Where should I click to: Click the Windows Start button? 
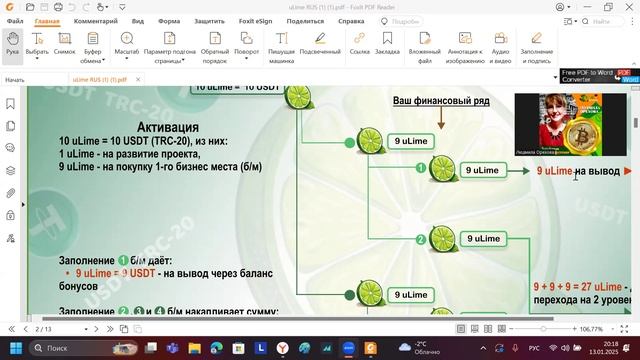(16, 348)
